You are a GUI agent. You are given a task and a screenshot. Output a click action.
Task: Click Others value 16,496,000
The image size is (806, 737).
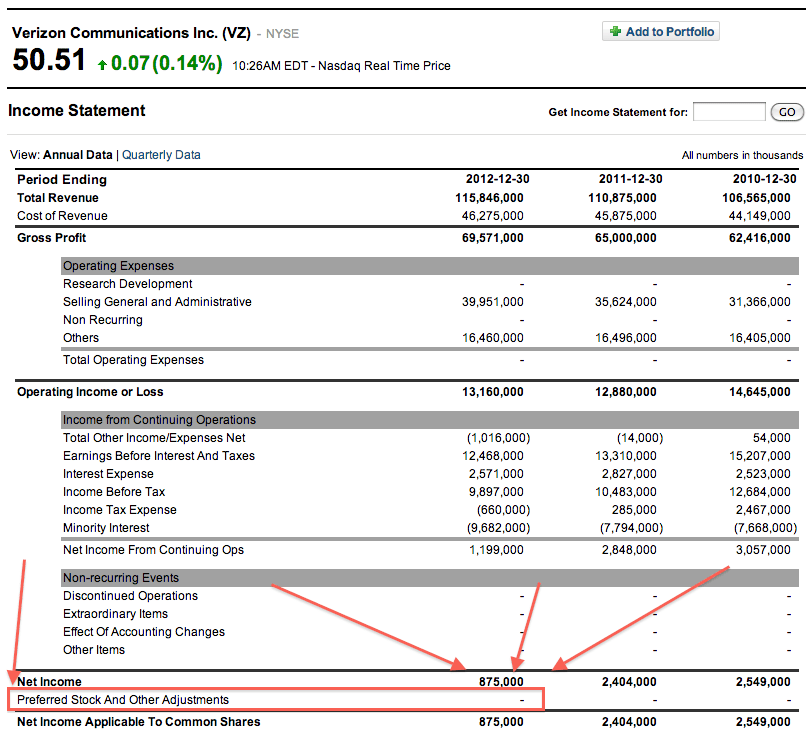(626, 338)
